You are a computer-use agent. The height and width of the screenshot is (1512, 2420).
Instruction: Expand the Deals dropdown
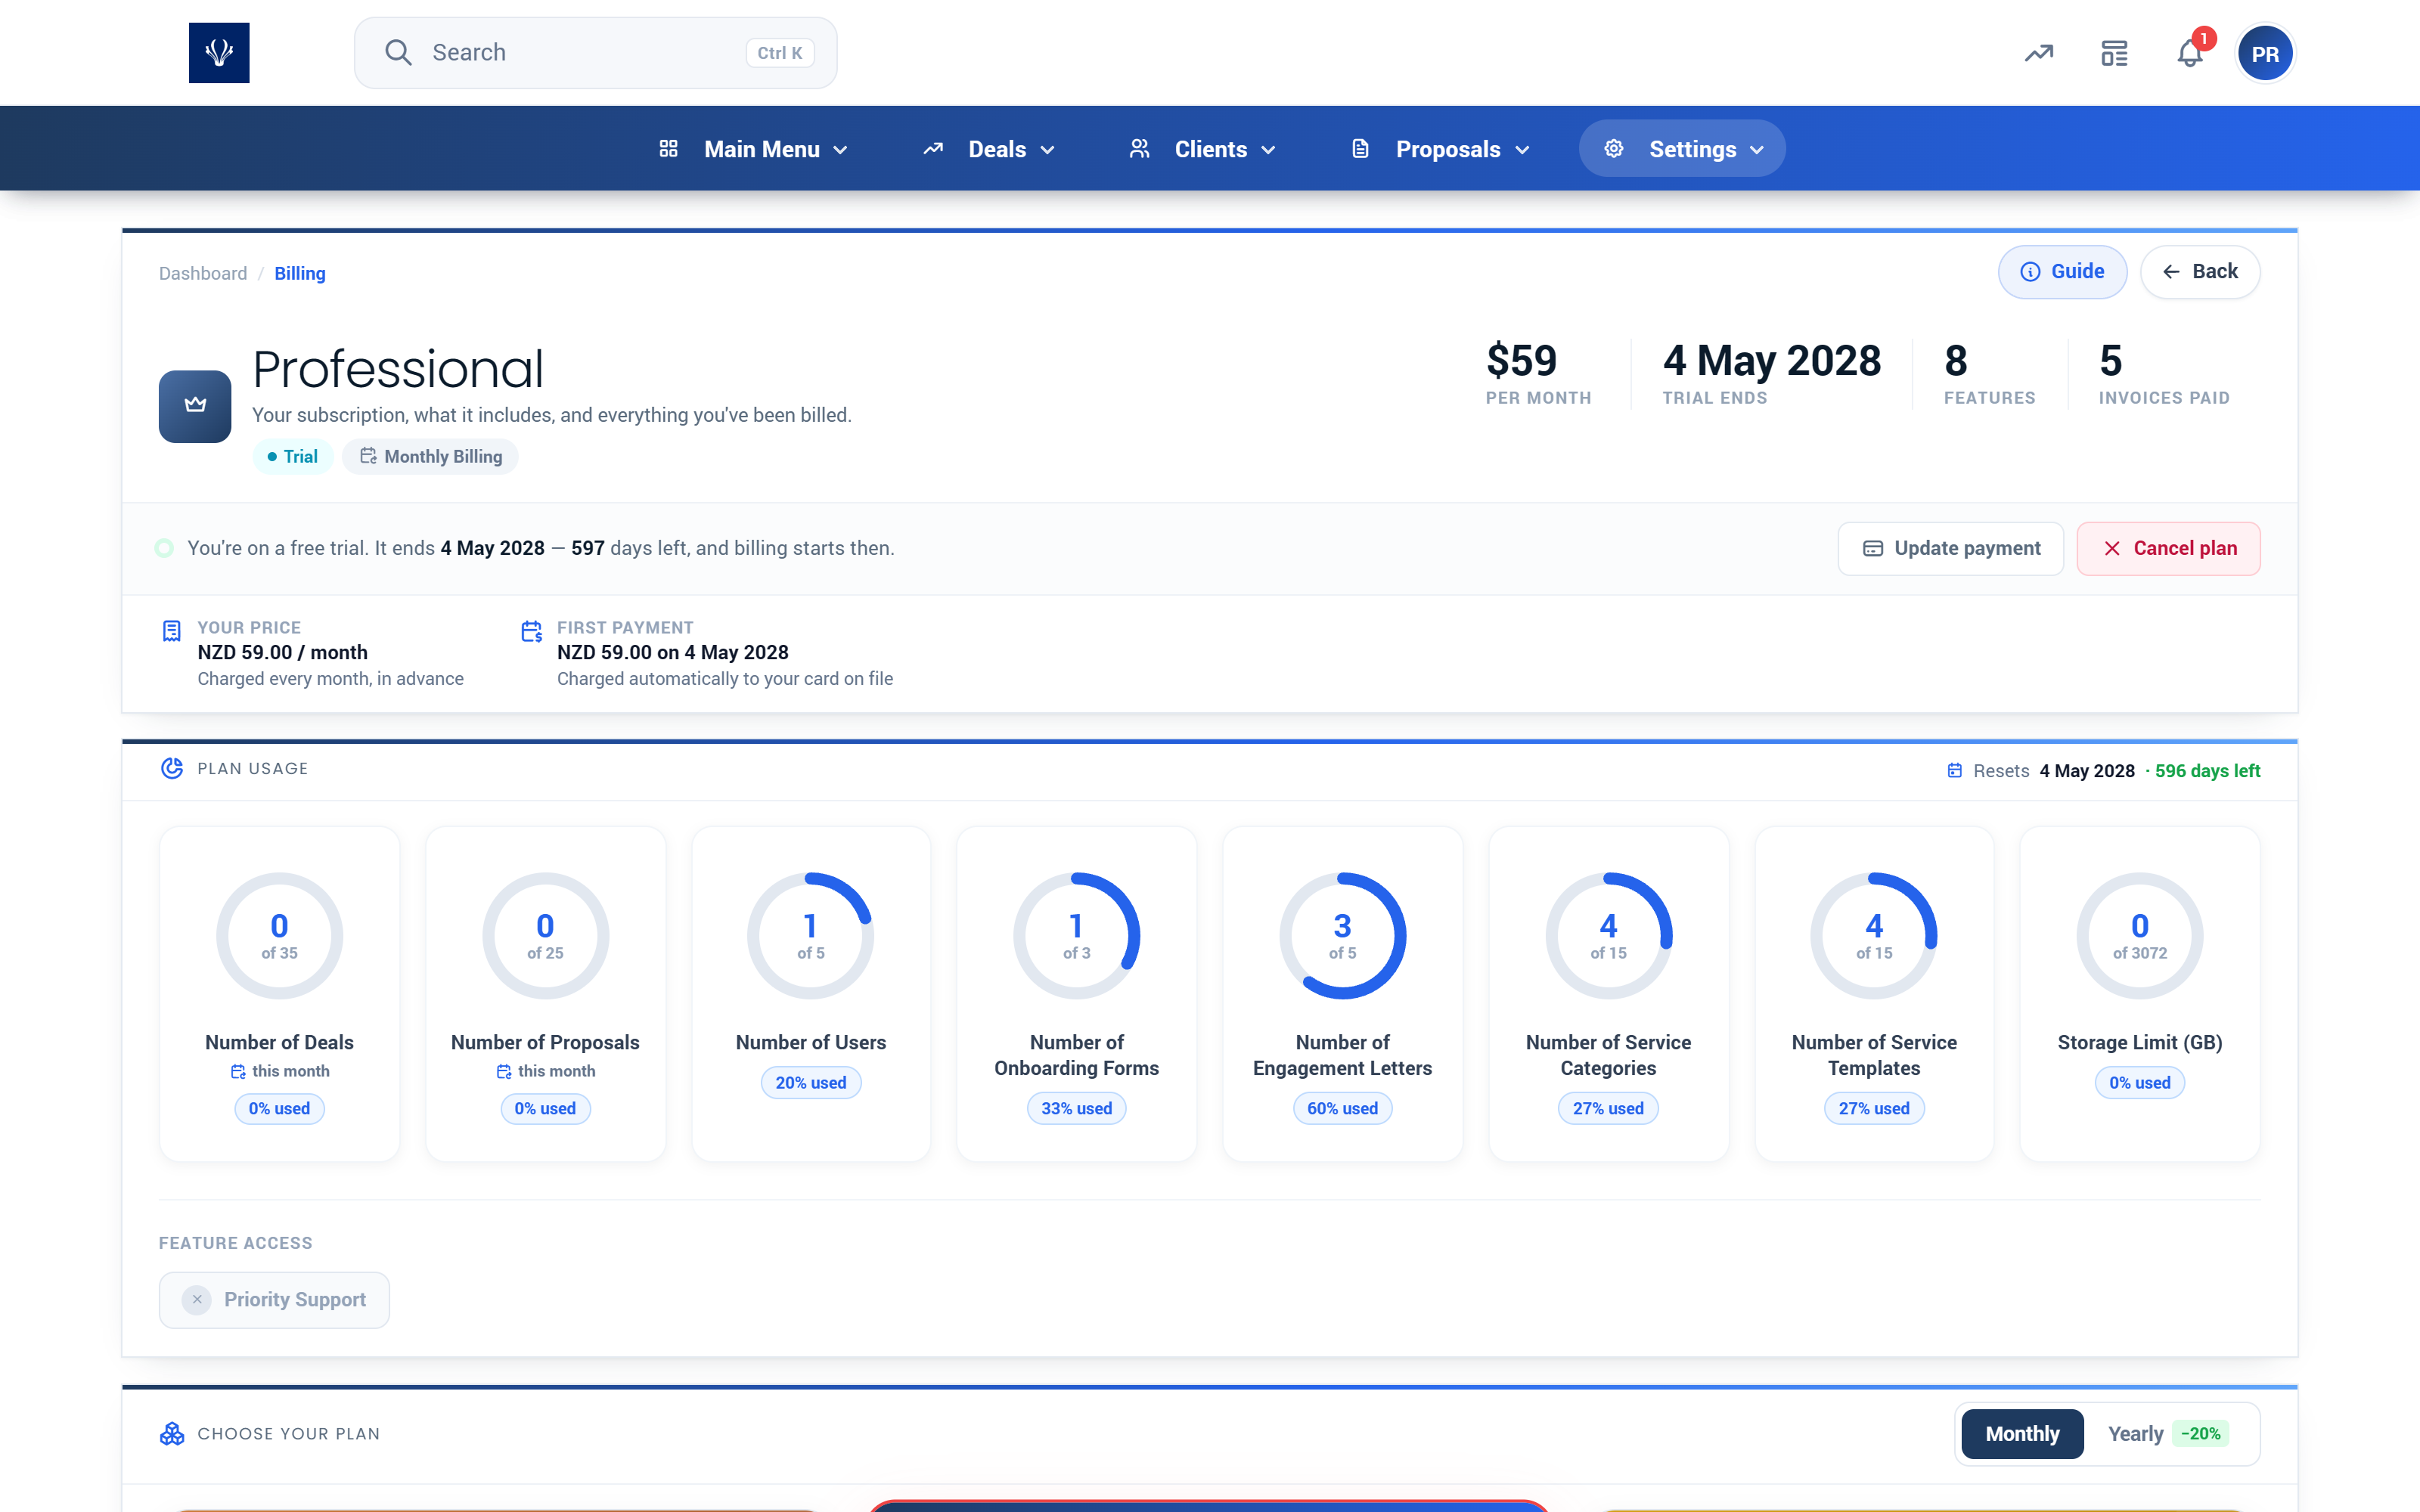coord(988,149)
